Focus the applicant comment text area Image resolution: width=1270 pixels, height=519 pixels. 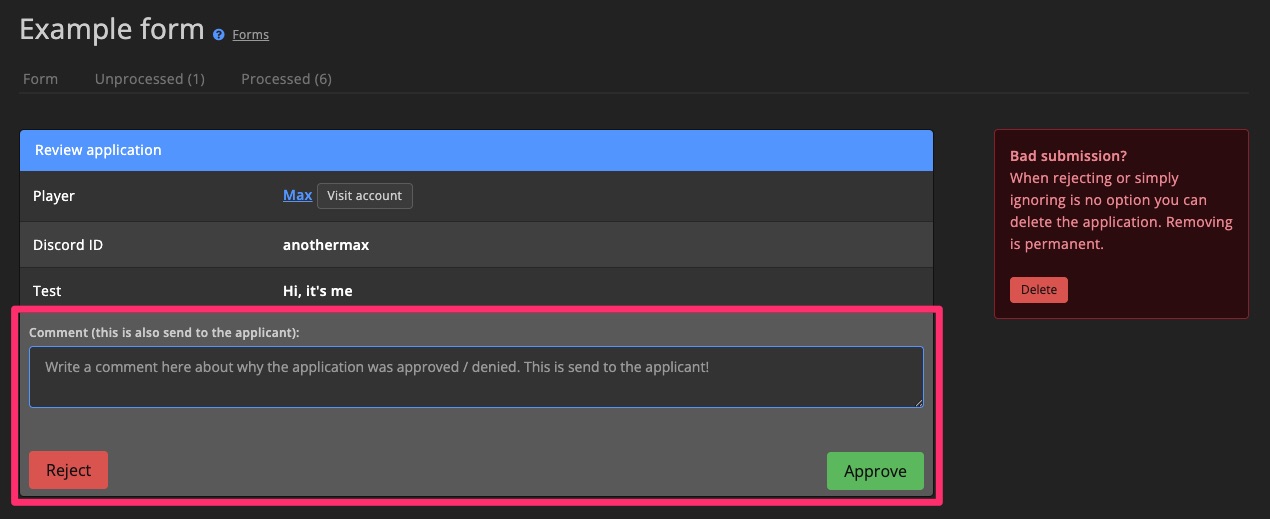[475, 377]
